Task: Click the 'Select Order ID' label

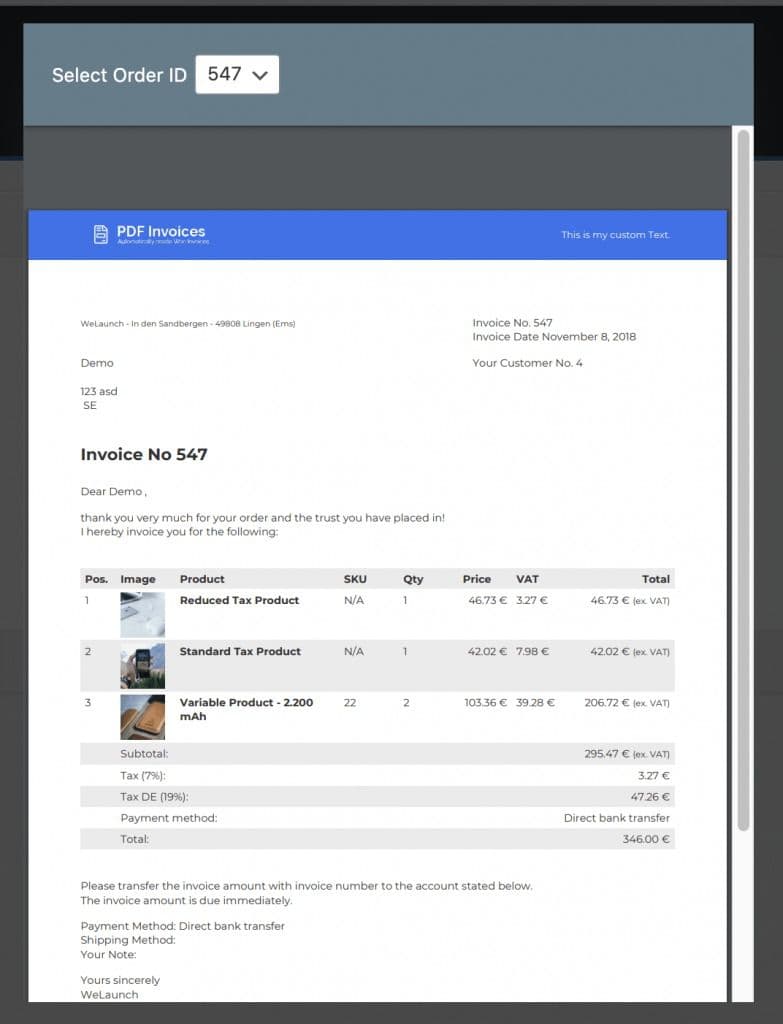Action: point(120,75)
